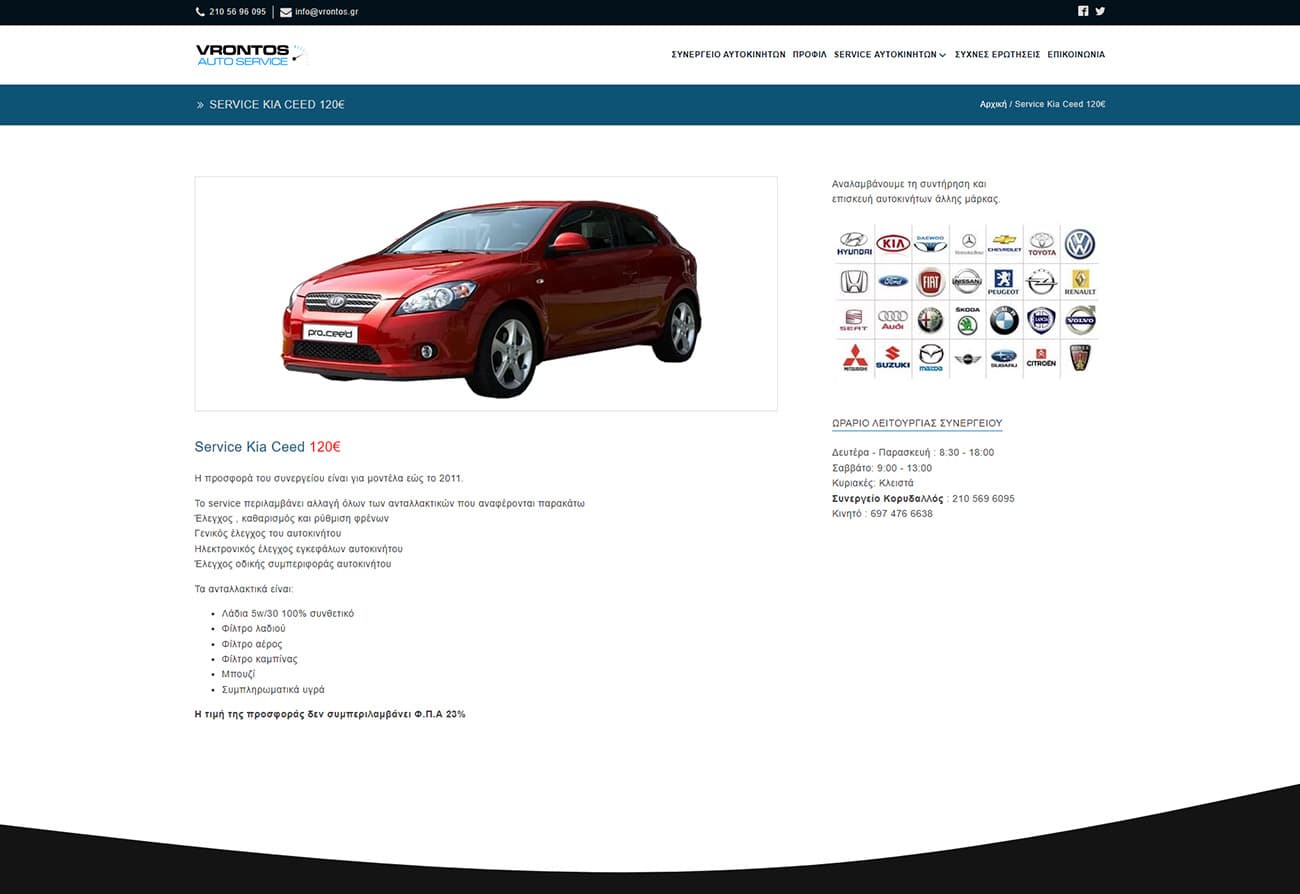Click the Subaru brand logo
1300x894 pixels.
pyautogui.click(x=1004, y=358)
